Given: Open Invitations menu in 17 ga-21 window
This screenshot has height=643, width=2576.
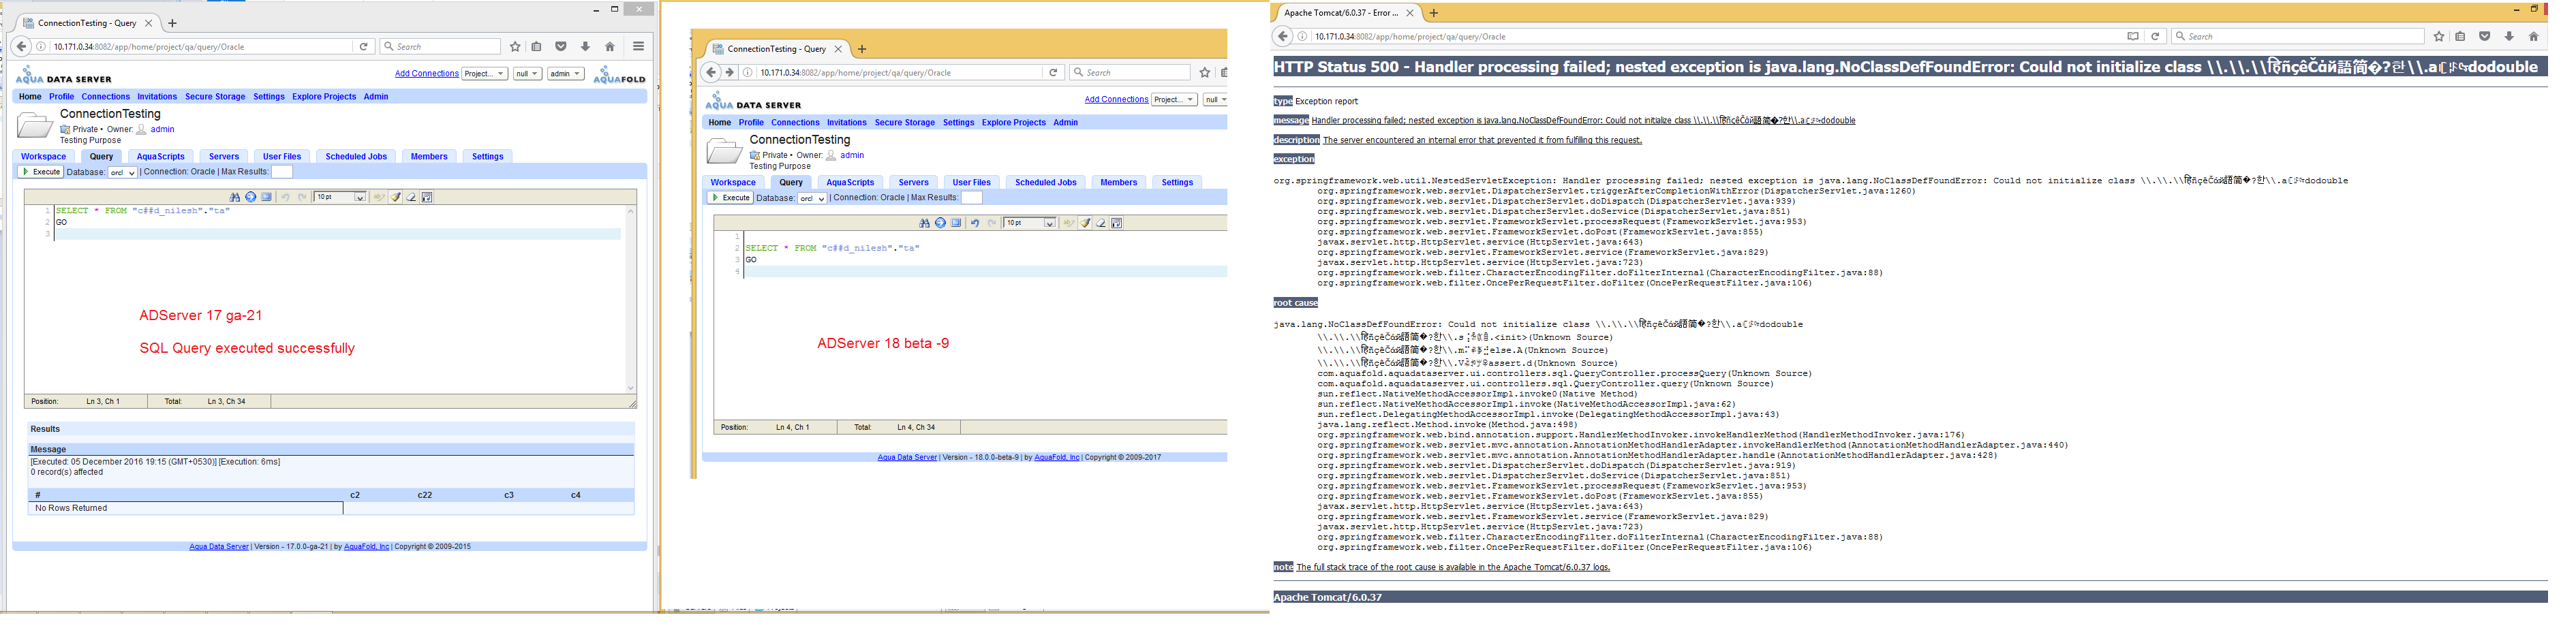Looking at the screenshot, I should pyautogui.click(x=157, y=97).
